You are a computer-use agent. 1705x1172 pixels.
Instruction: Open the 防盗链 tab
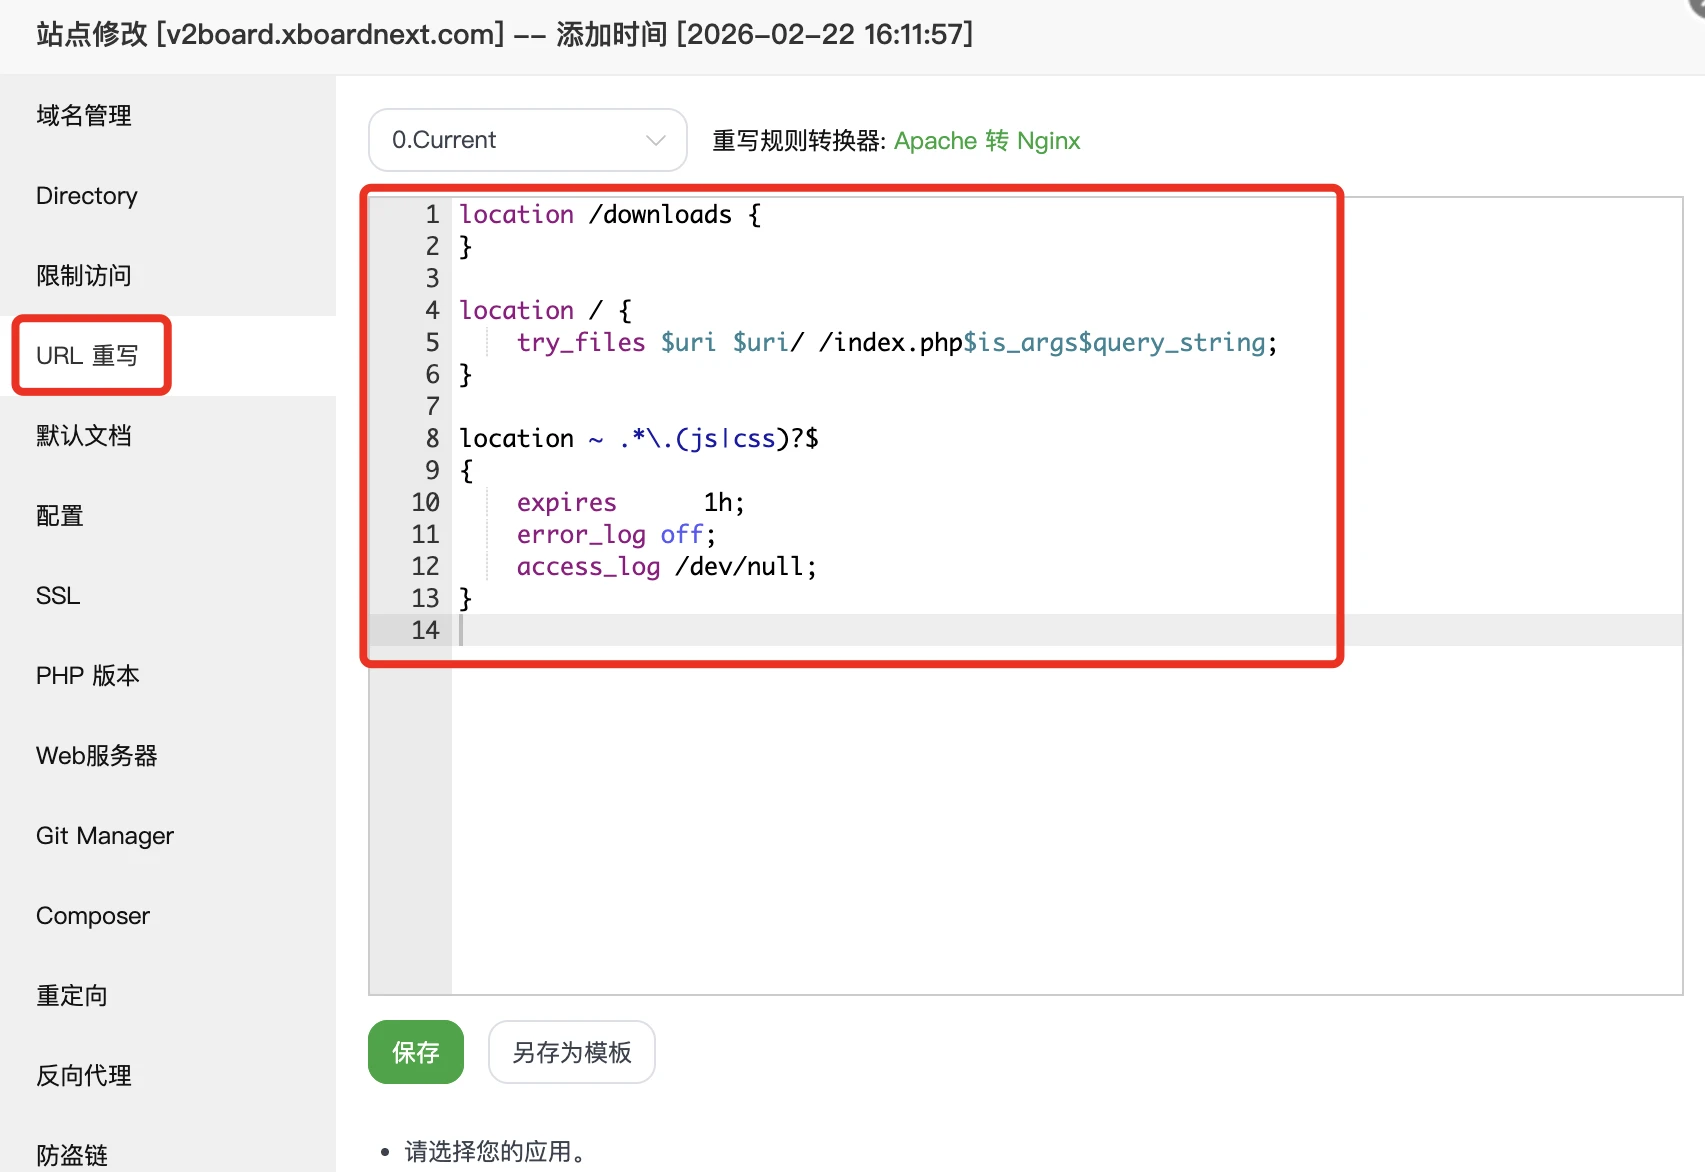(72, 1155)
